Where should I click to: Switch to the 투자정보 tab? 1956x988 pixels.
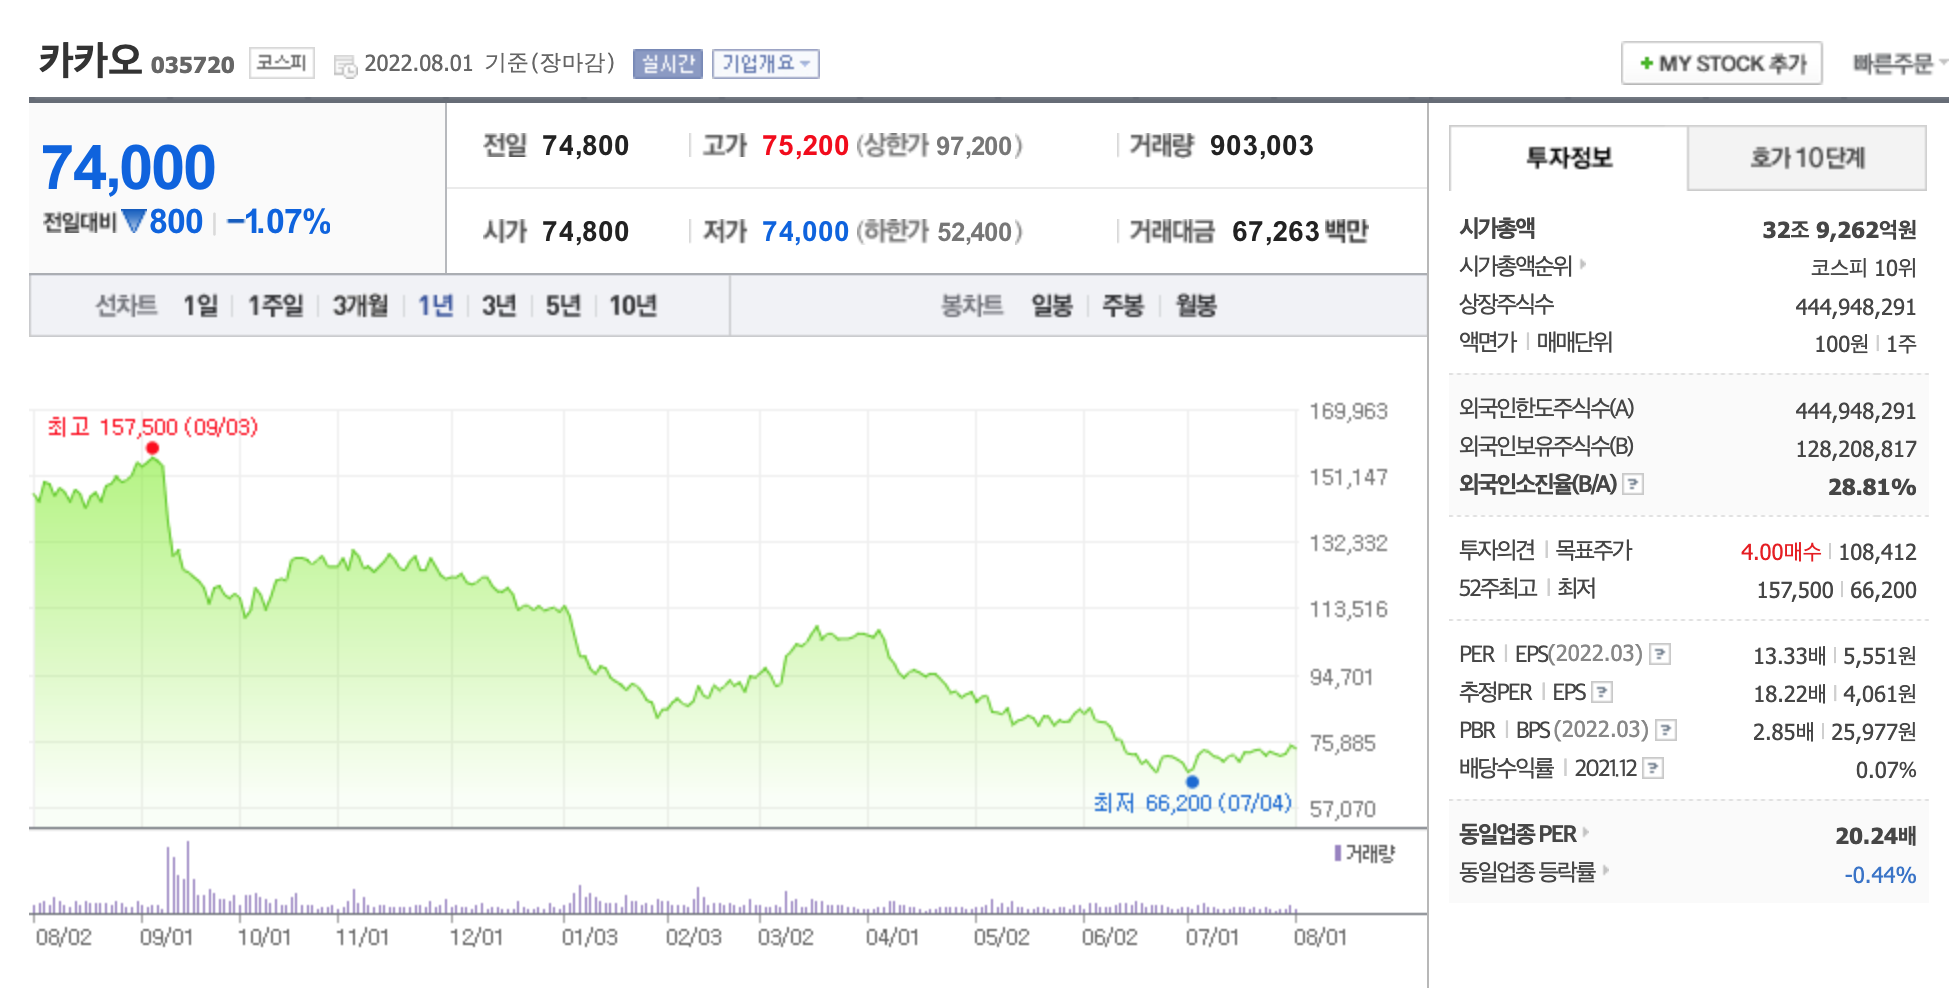[x=1568, y=158]
